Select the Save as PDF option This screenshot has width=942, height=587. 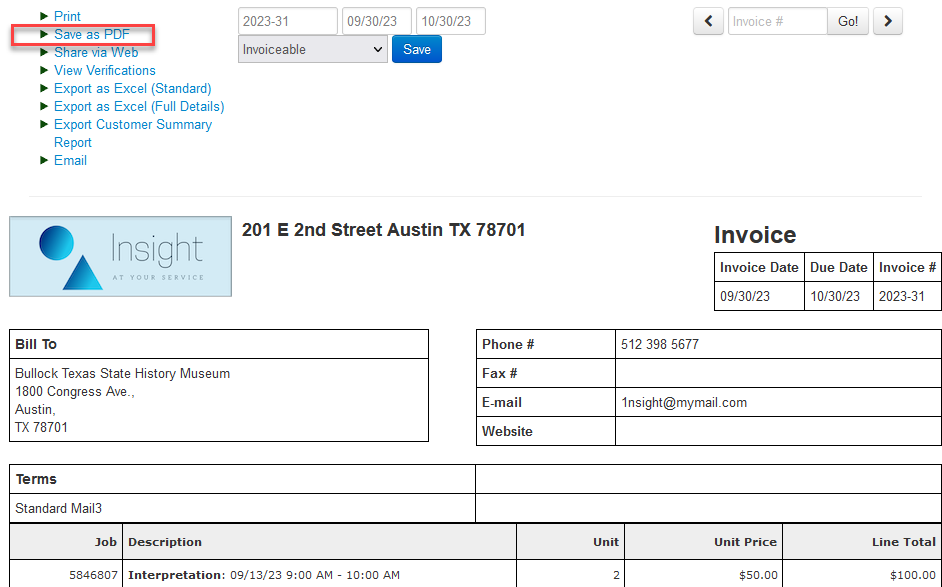[x=92, y=33]
